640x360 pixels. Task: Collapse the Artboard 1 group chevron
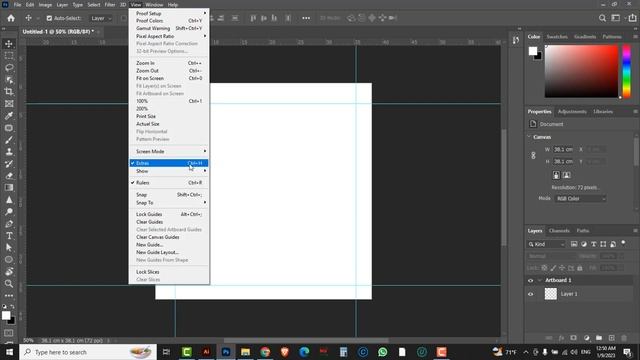[x=540, y=280]
